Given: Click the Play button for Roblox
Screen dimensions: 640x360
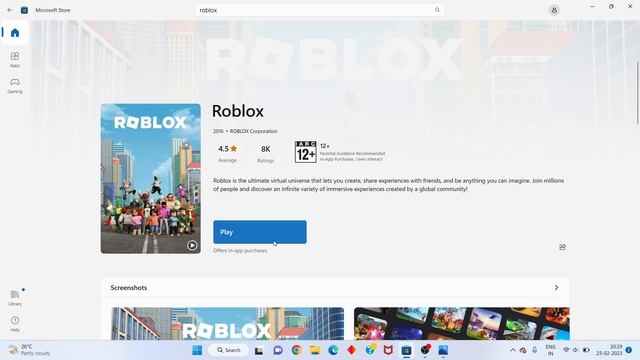Looking at the screenshot, I should (x=260, y=232).
